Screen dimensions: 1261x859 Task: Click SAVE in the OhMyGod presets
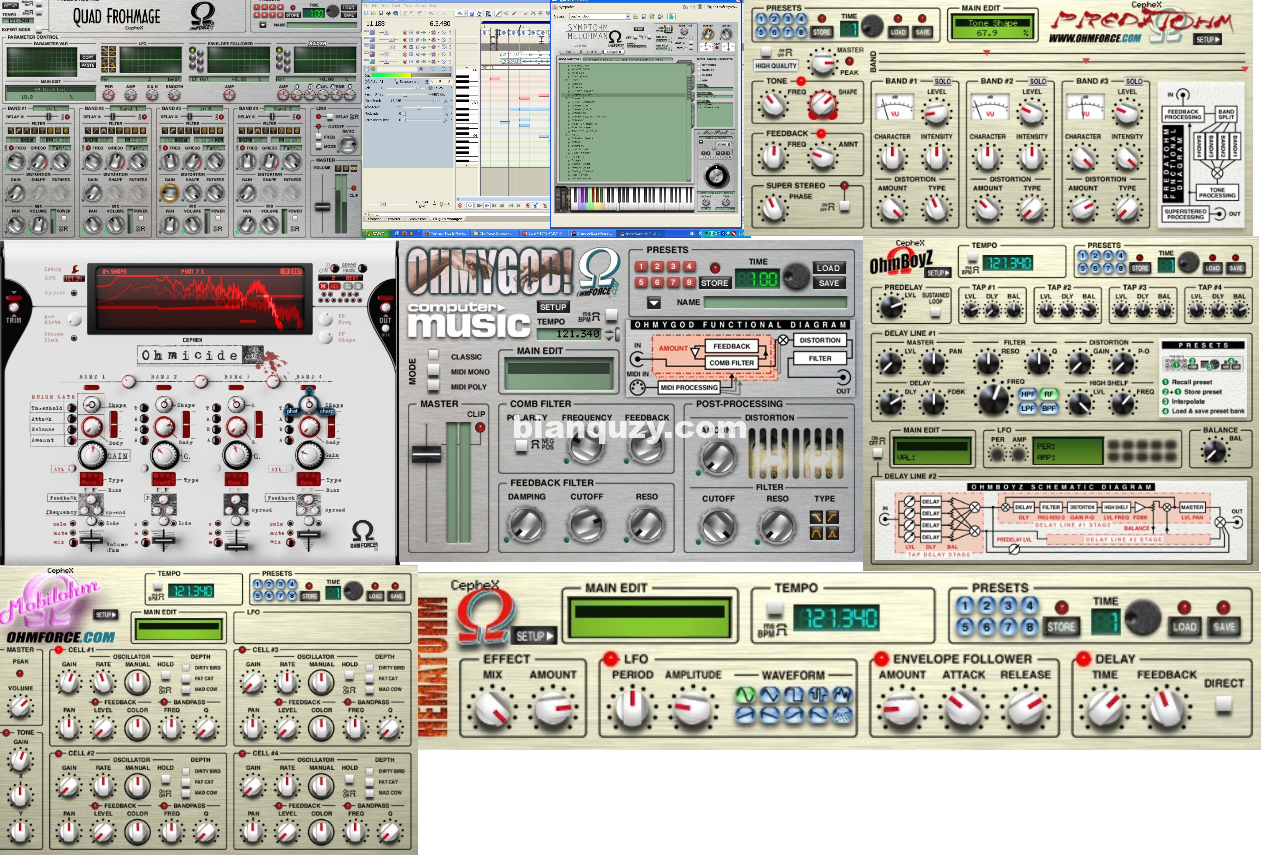pos(829,283)
